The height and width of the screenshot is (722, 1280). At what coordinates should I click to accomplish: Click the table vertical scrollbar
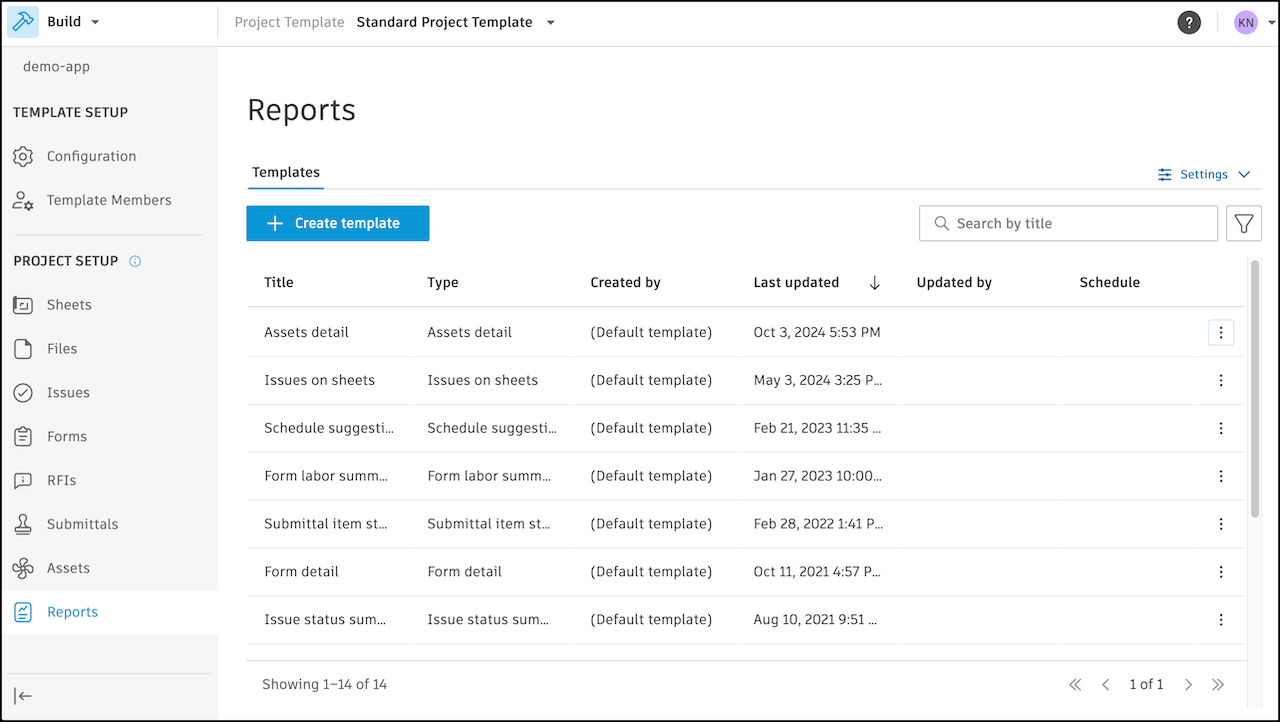(x=1255, y=390)
